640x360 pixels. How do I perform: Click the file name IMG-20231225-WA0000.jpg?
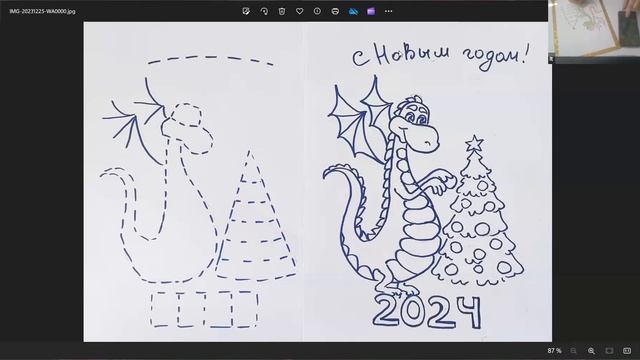[x=42, y=11]
